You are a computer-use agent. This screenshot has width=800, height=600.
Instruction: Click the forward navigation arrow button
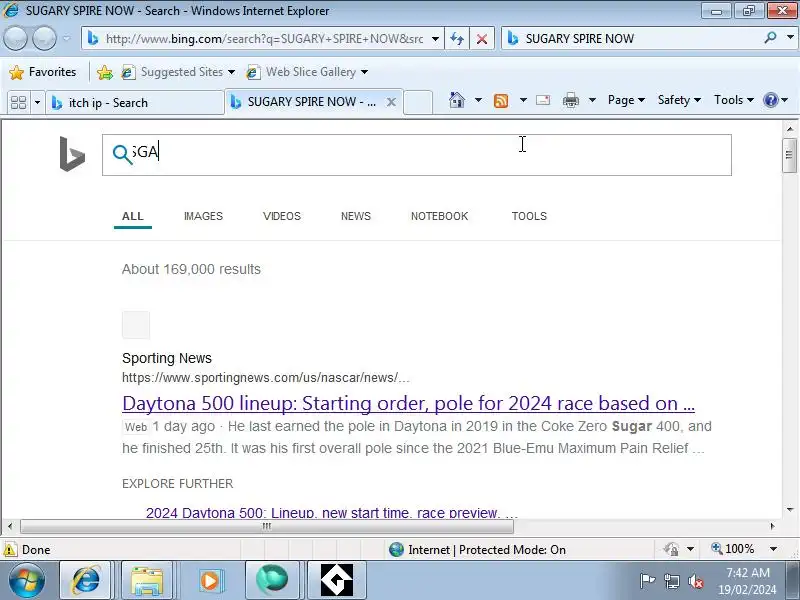(x=44, y=38)
